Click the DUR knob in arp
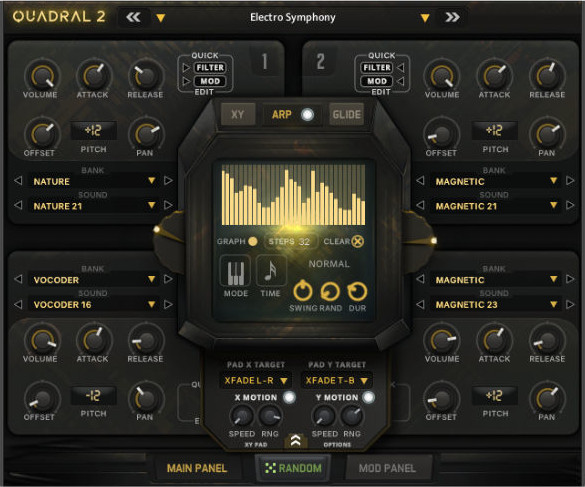This screenshot has height=487, width=585. tap(357, 291)
